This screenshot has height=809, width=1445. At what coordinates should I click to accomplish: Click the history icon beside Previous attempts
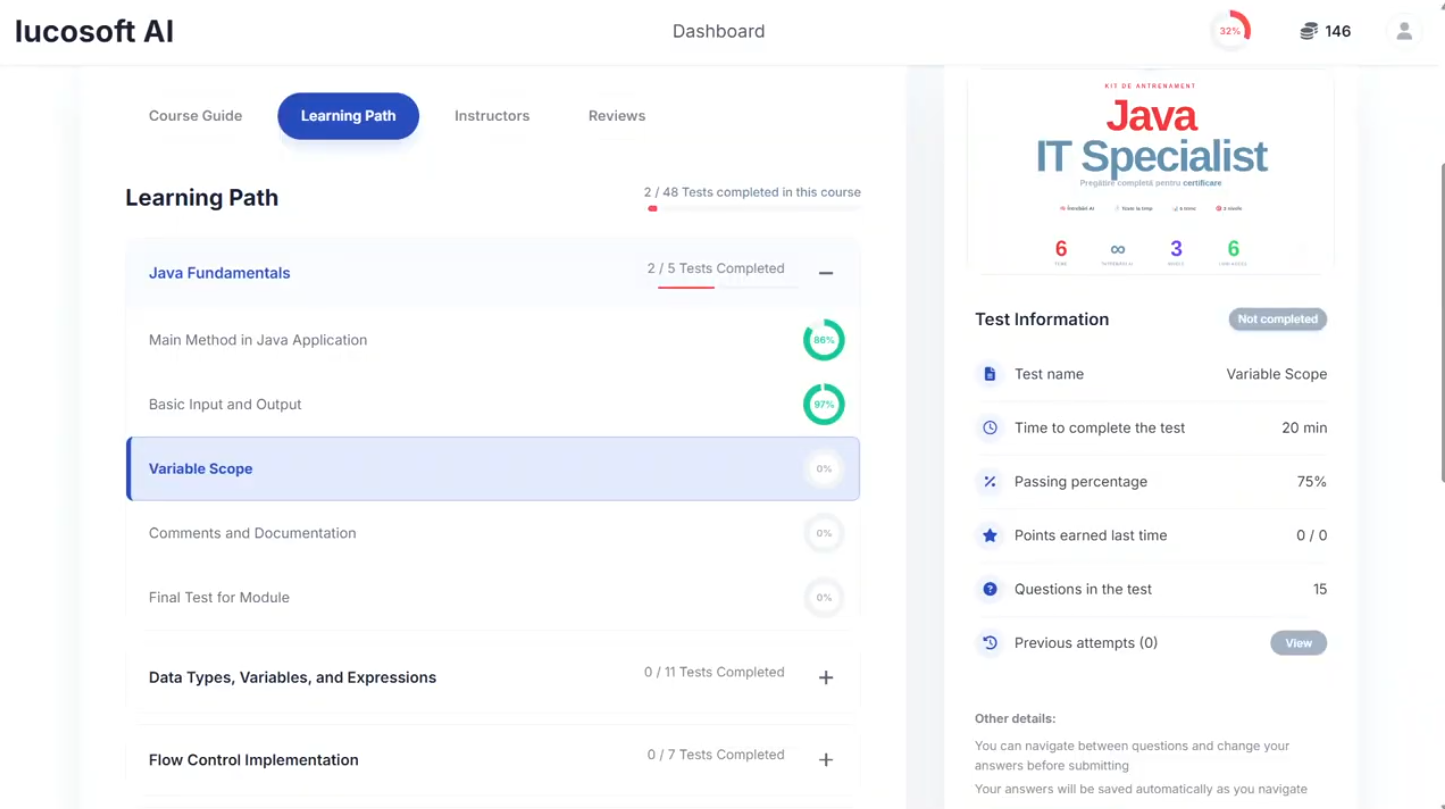pos(989,643)
